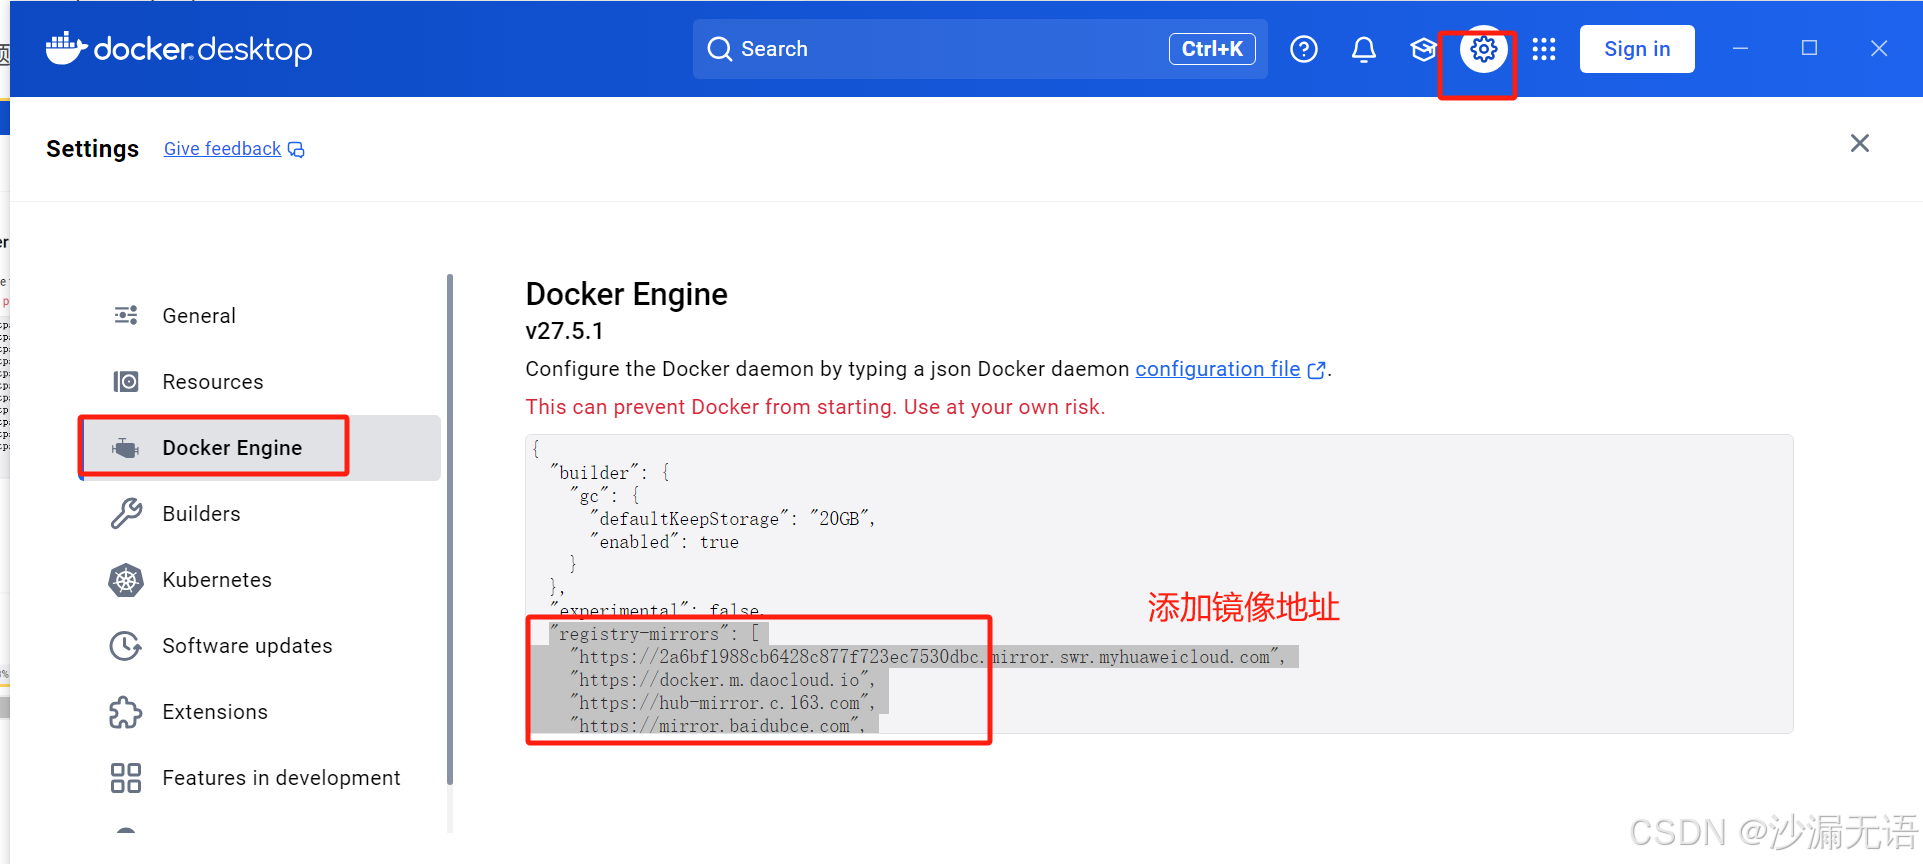This screenshot has width=1923, height=864.
Task: Select the Extensions settings tab
Action: point(260,712)
